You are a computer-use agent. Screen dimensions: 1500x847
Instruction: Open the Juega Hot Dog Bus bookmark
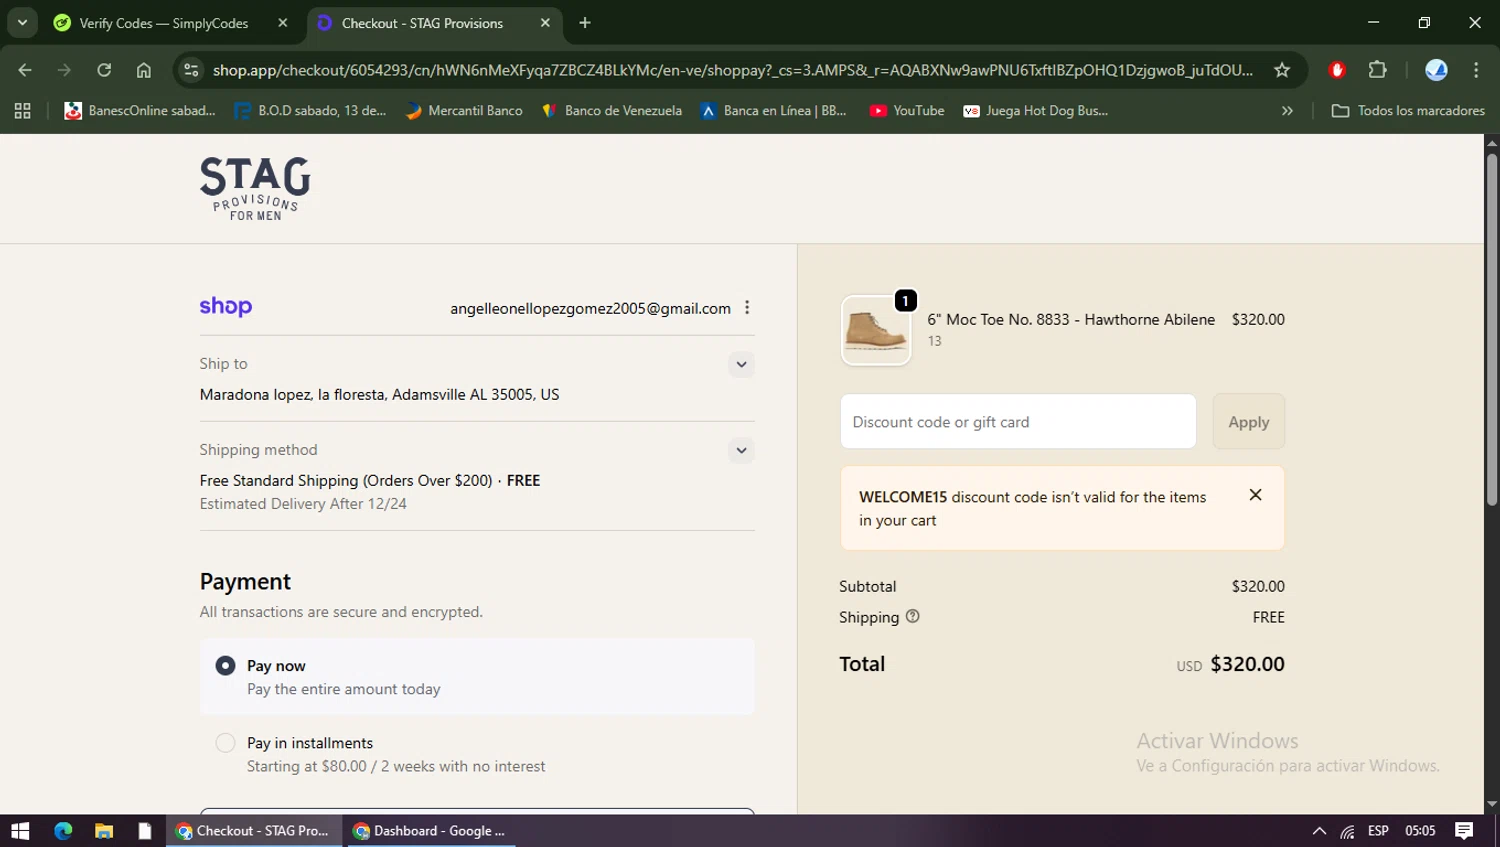click(x=1035, y=111)
